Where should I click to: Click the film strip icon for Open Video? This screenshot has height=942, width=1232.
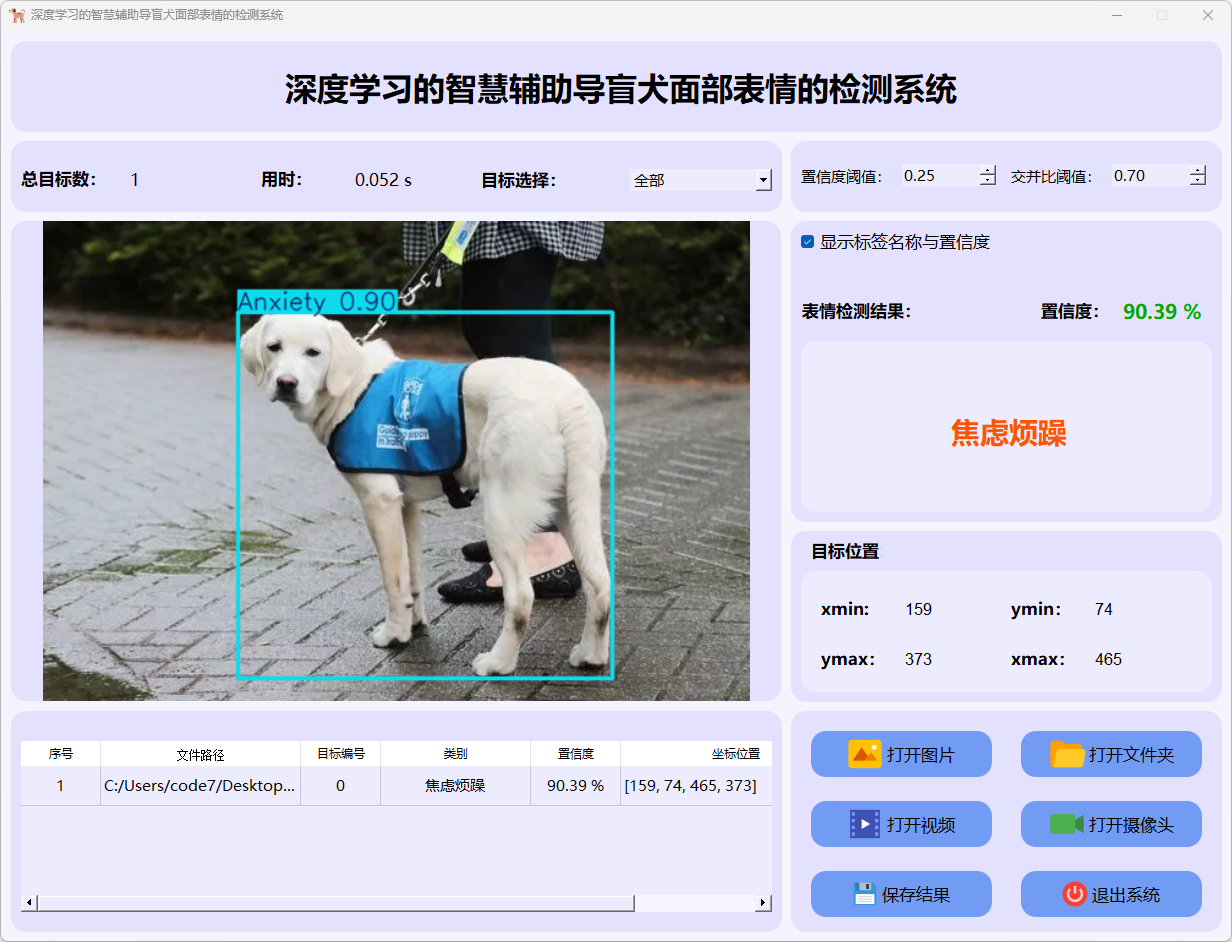(x=864, y=824)
